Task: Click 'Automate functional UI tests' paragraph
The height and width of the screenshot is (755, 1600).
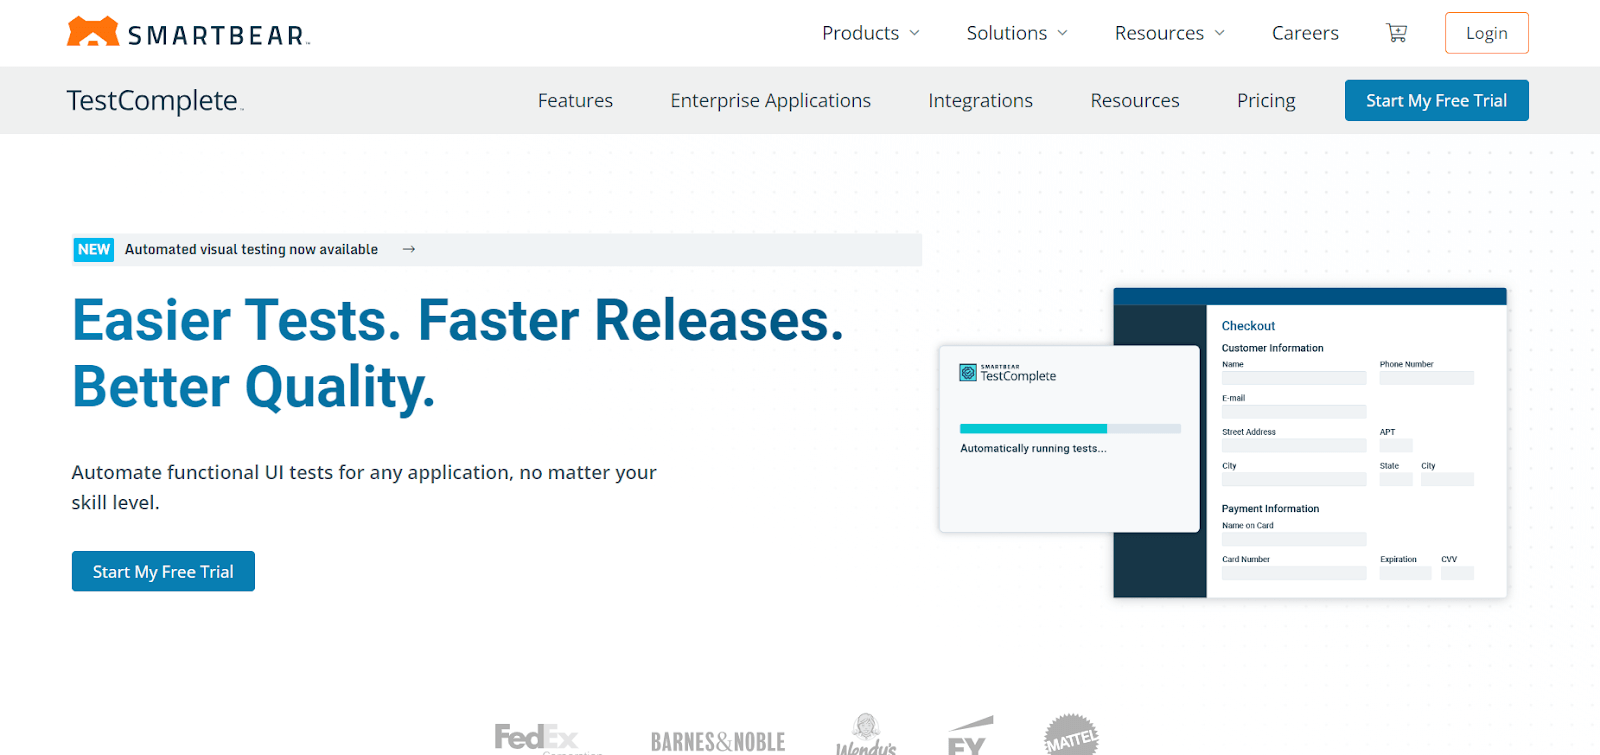Action: pyautogui.click(x=364, y=487)
